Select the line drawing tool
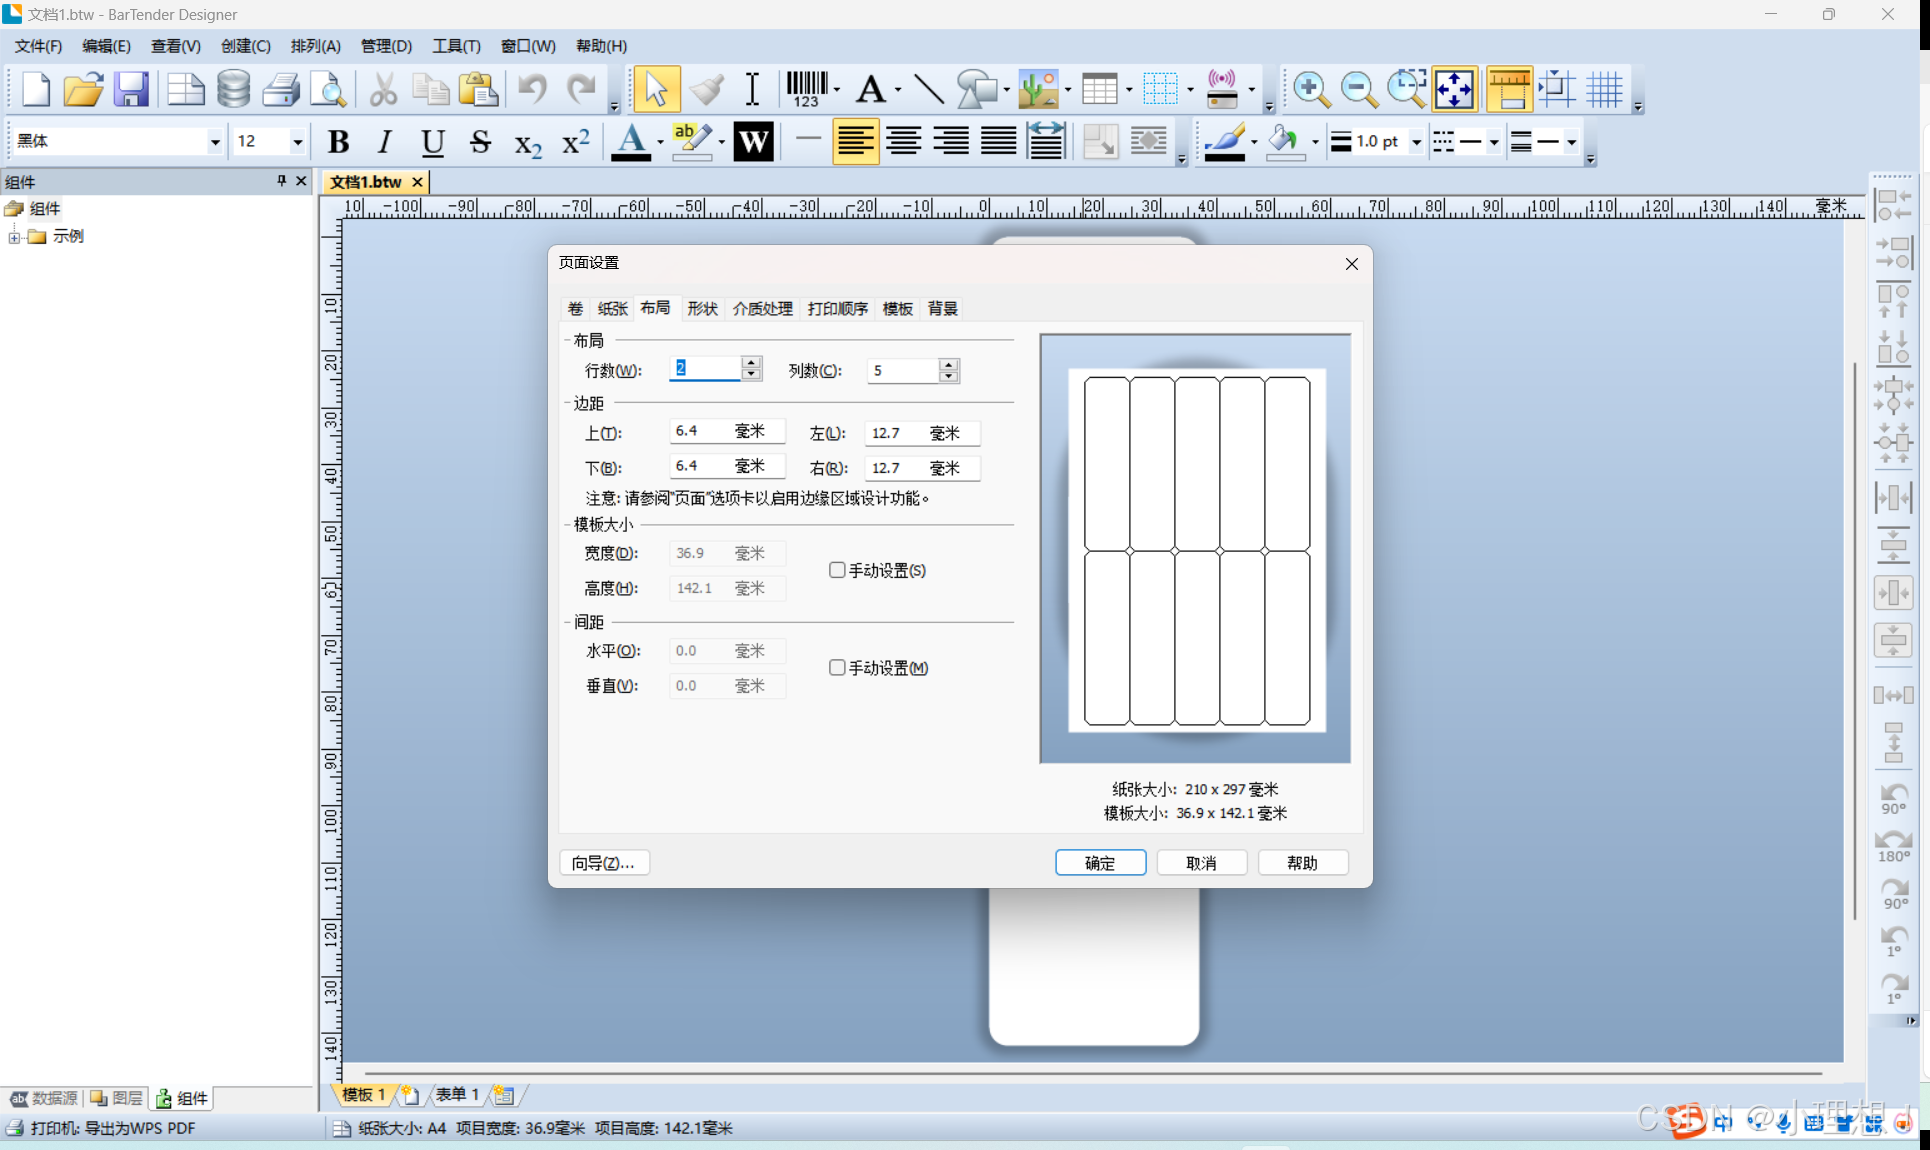This screenshot has height=1150, width=1930. coord(928,89)
